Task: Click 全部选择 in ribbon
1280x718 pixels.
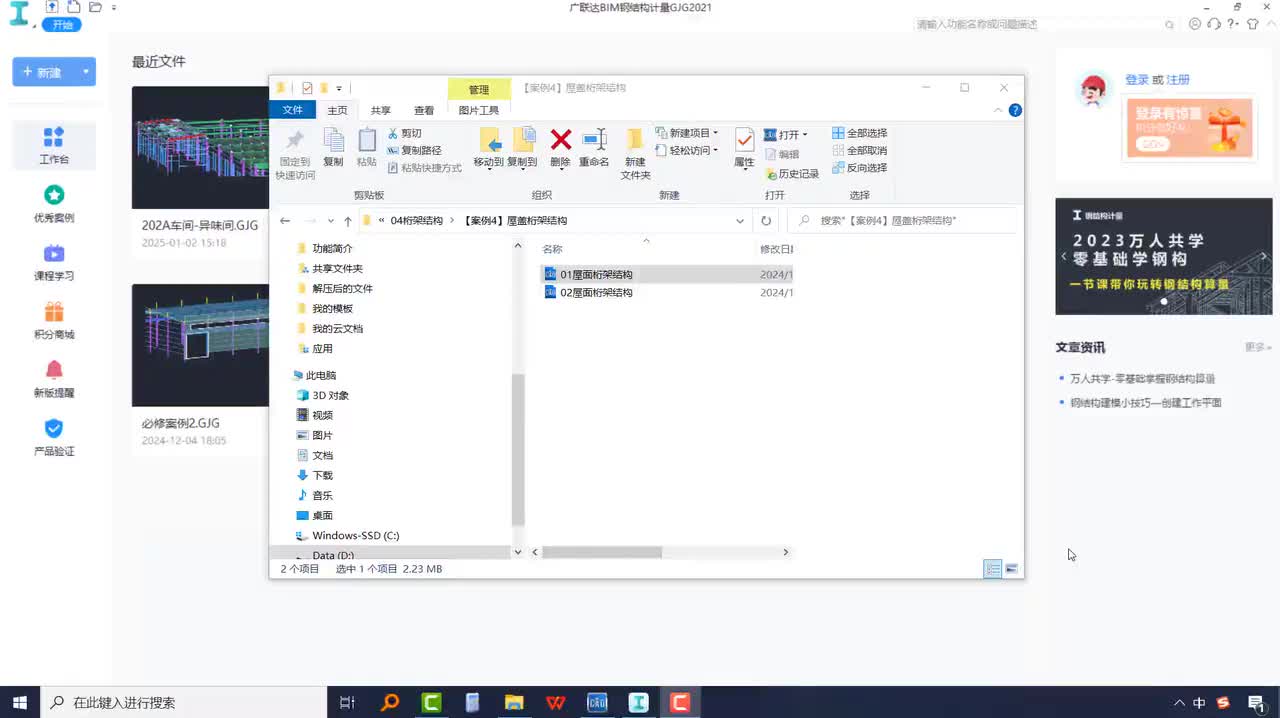Action: (x=859, y=133)
